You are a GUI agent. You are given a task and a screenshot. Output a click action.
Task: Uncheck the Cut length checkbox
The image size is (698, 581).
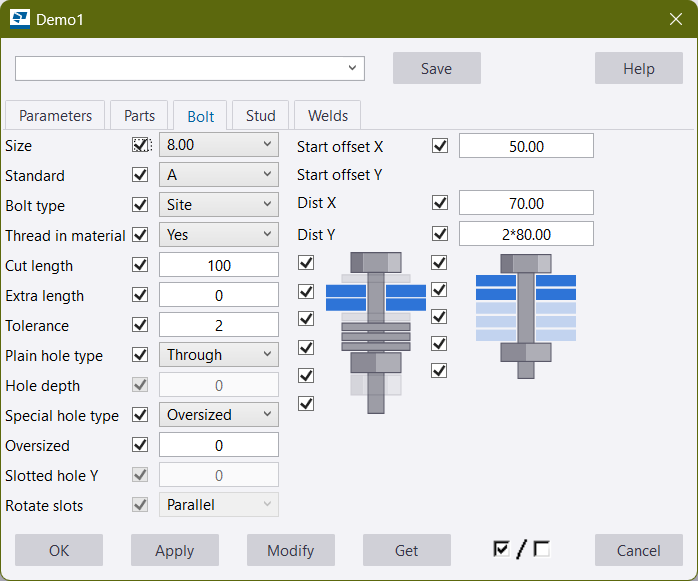(x=140, y=265)
